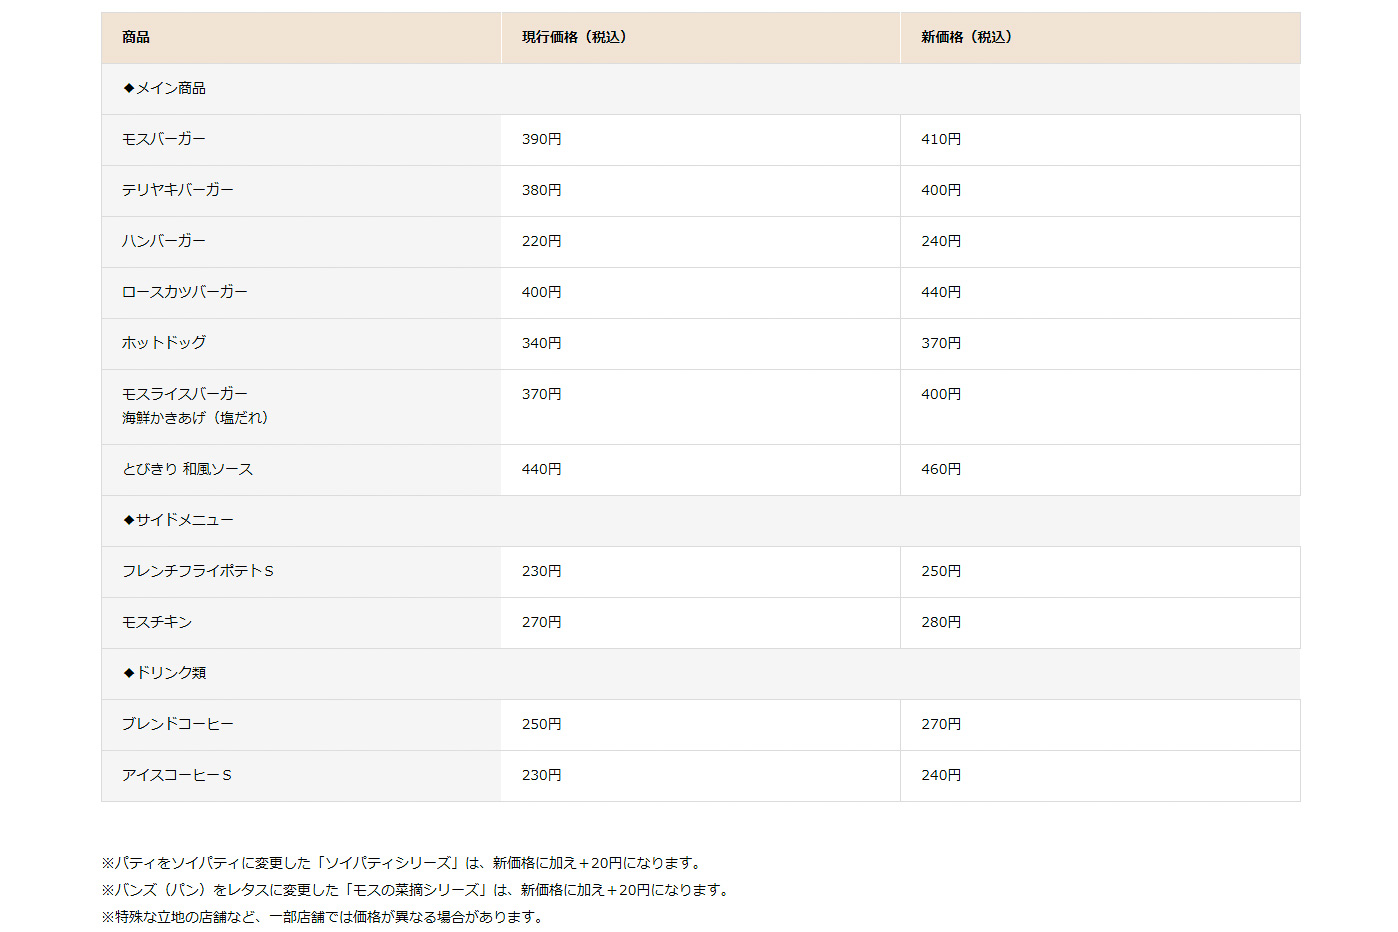Image resolution: width=1398 pixels, height=932 pixels.
Task: Click the ハンバーガー current price 220円
Action: point(541,241)
